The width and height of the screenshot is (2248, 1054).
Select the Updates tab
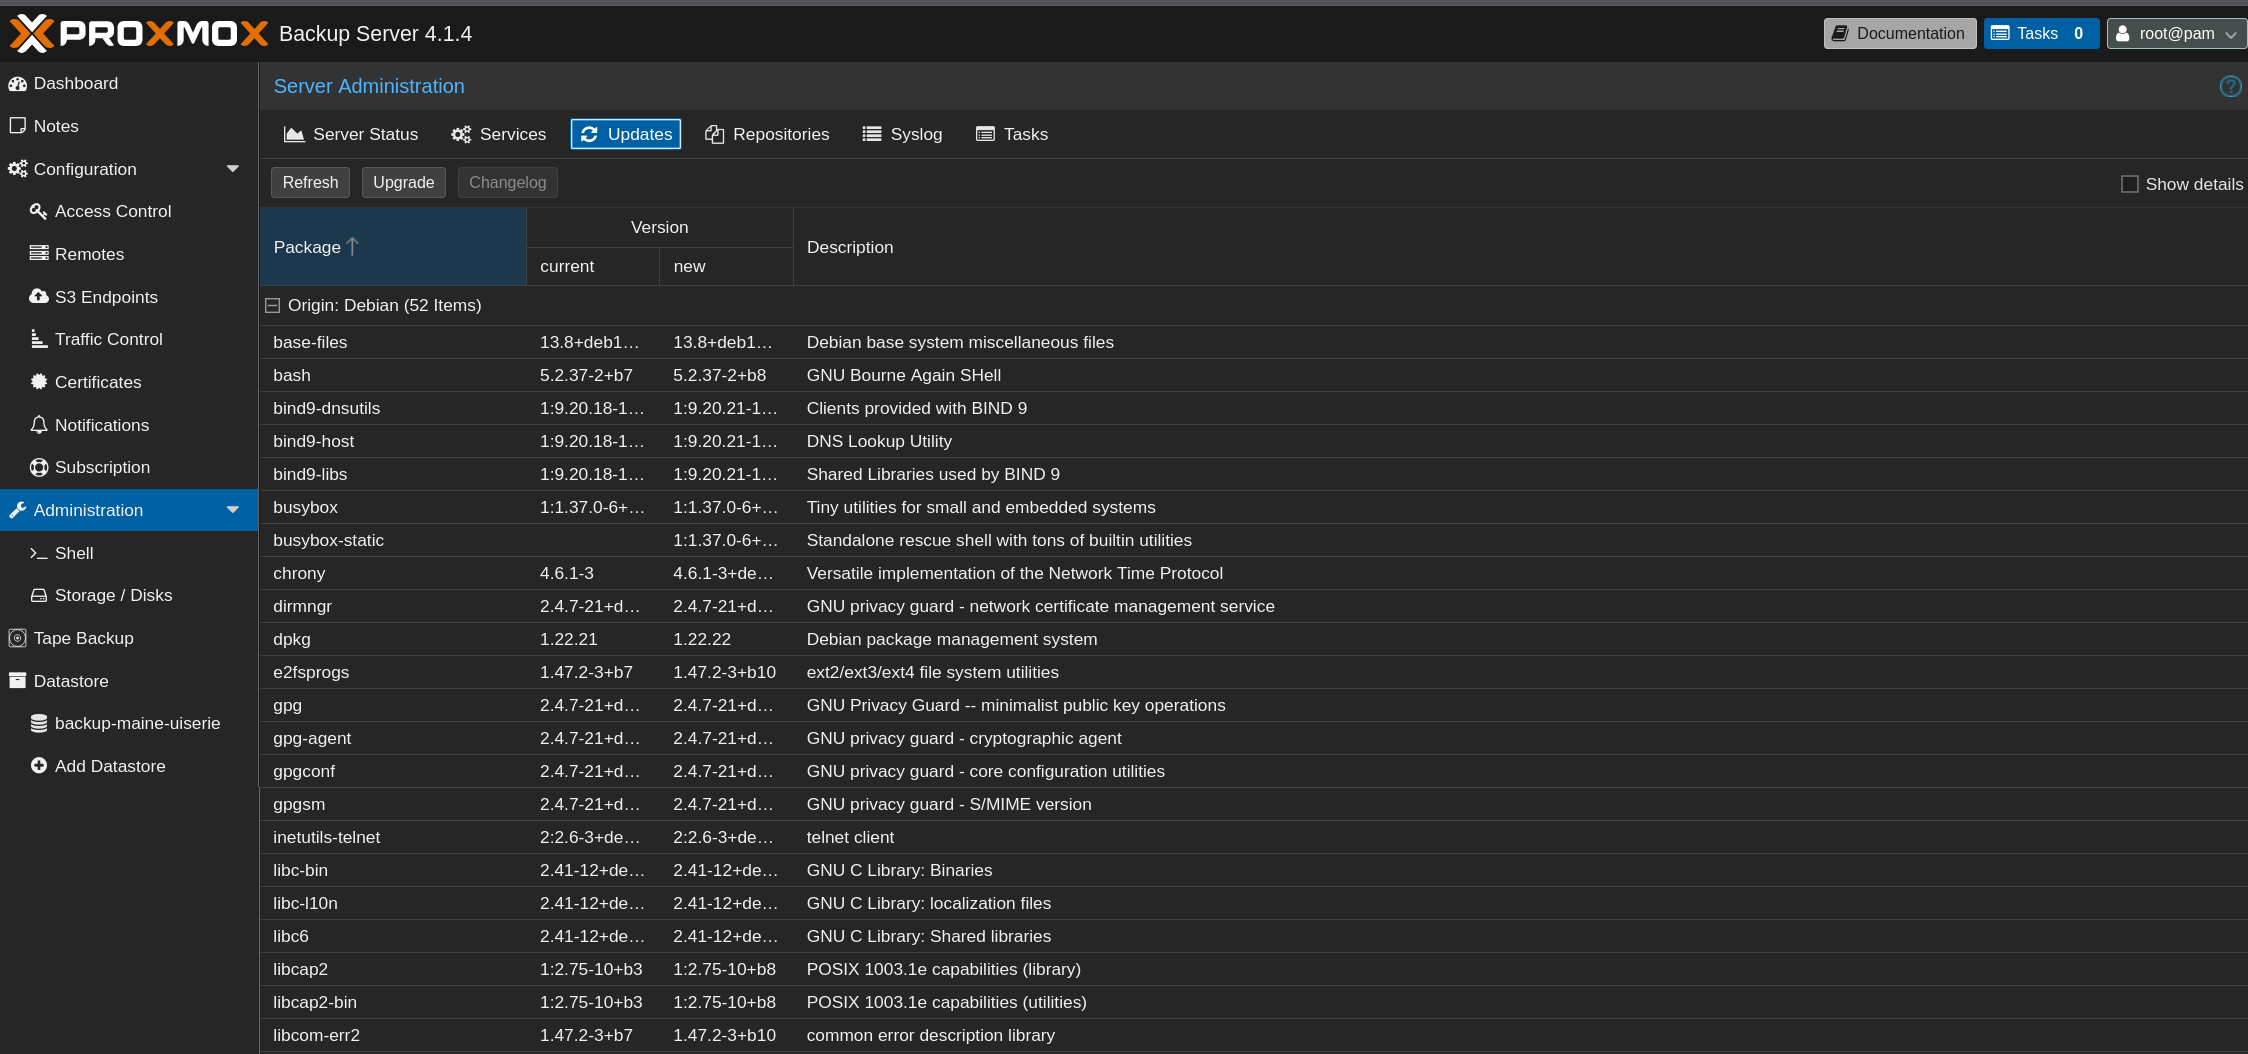[x=626, y=134]
